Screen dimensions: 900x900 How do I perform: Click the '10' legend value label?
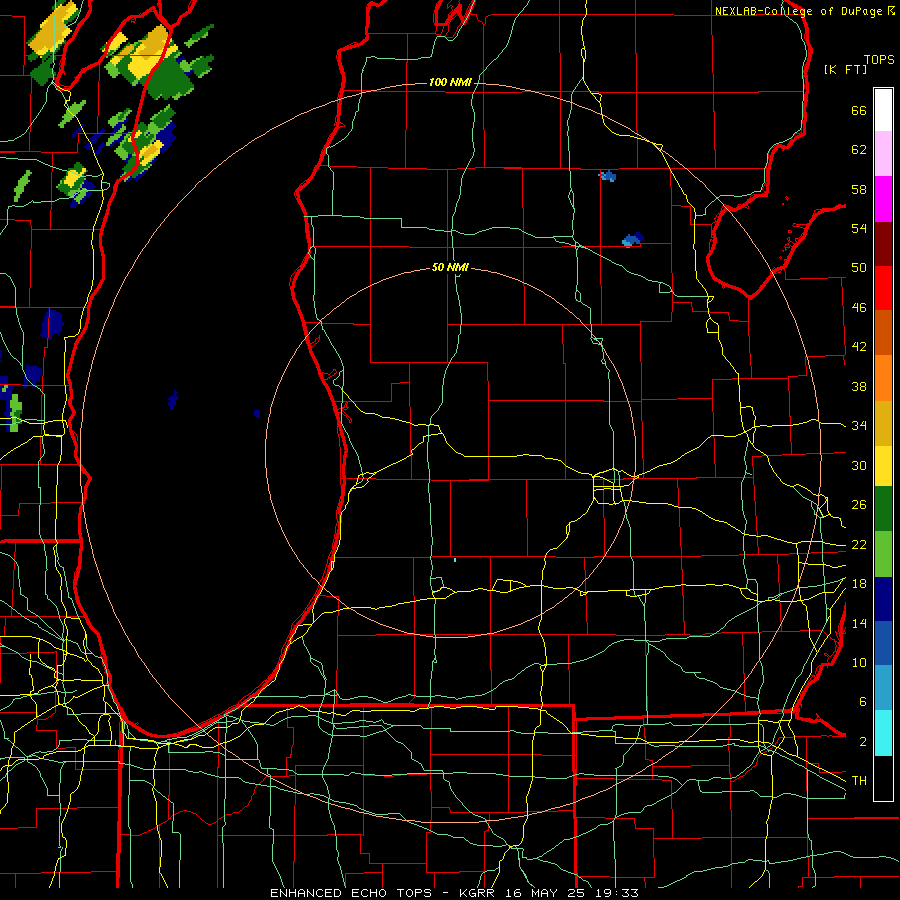859,662
